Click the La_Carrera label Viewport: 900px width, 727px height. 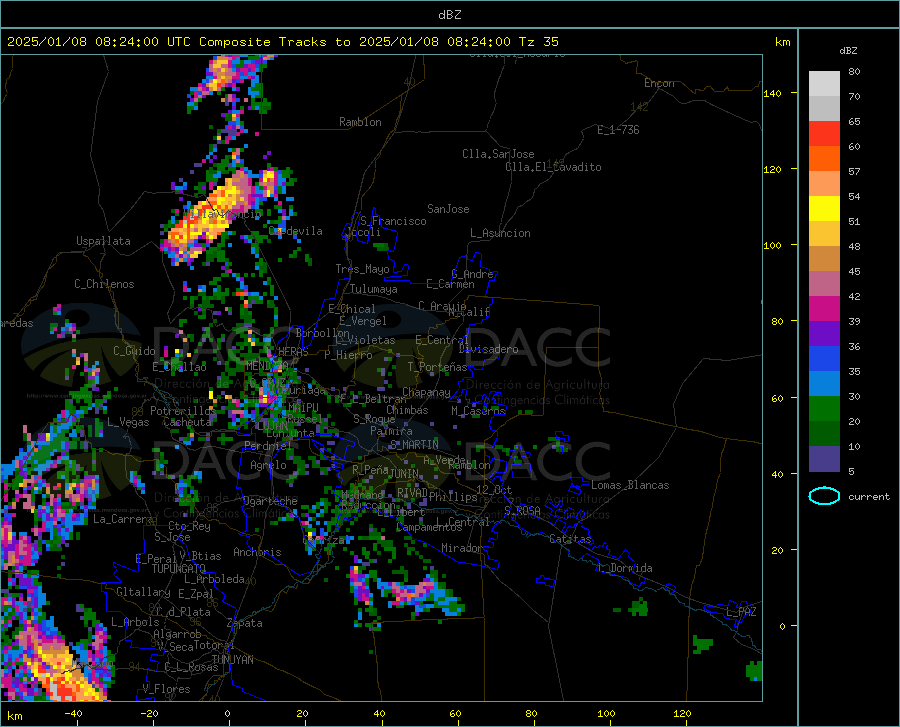tap(123, 519)
